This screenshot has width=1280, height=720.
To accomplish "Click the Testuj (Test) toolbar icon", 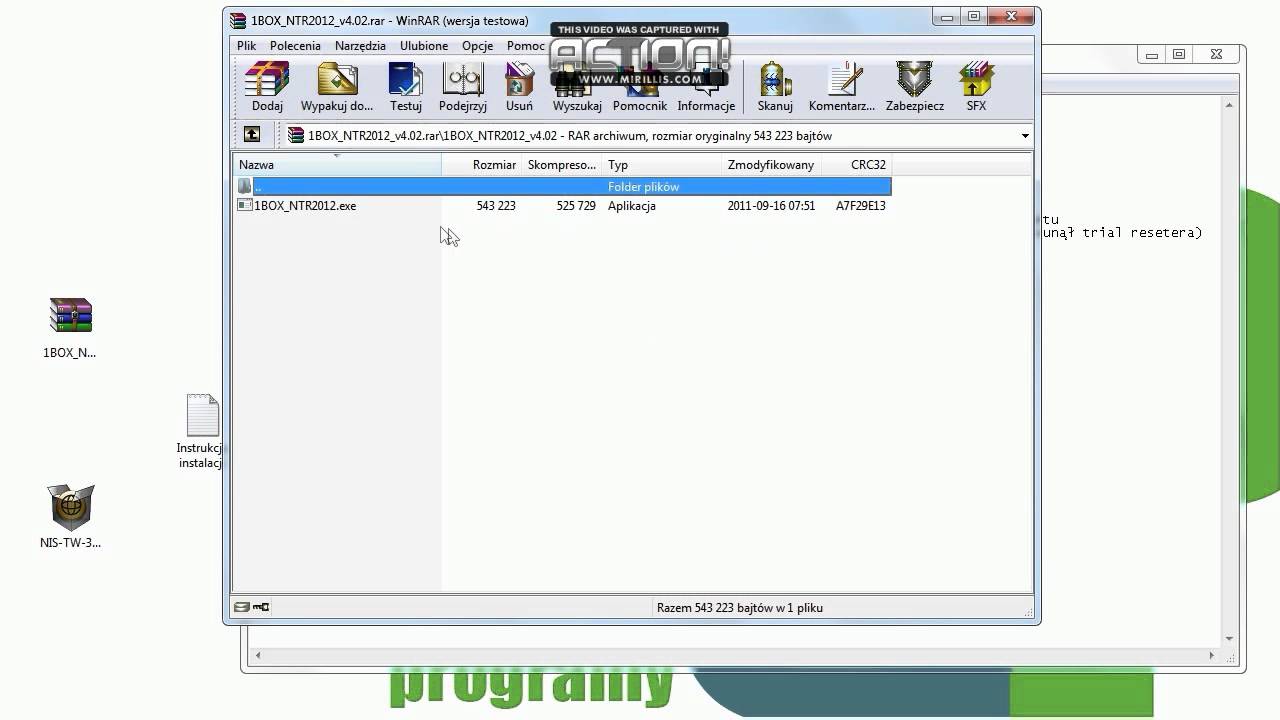I will coord(406,87).
